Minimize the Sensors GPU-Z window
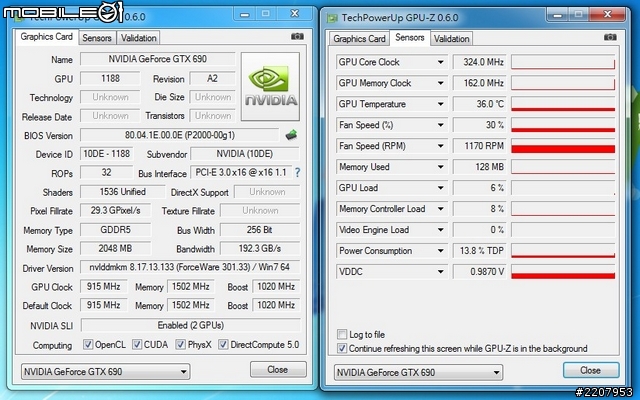Image resolution: width=640 pixels, height=400 pixels. point(557,15)
